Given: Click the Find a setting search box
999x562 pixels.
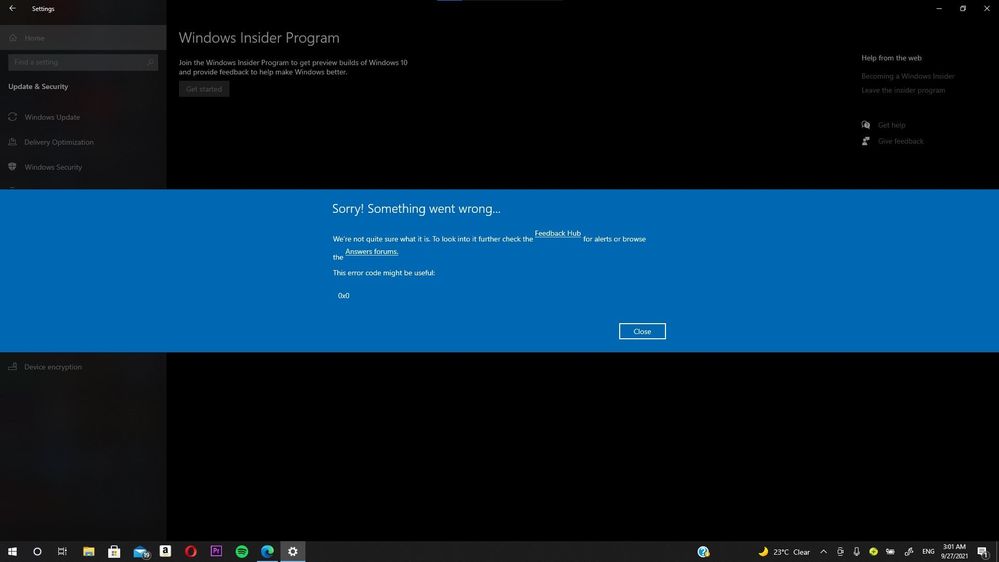Looking at the screenshot, I should (83, 62).
